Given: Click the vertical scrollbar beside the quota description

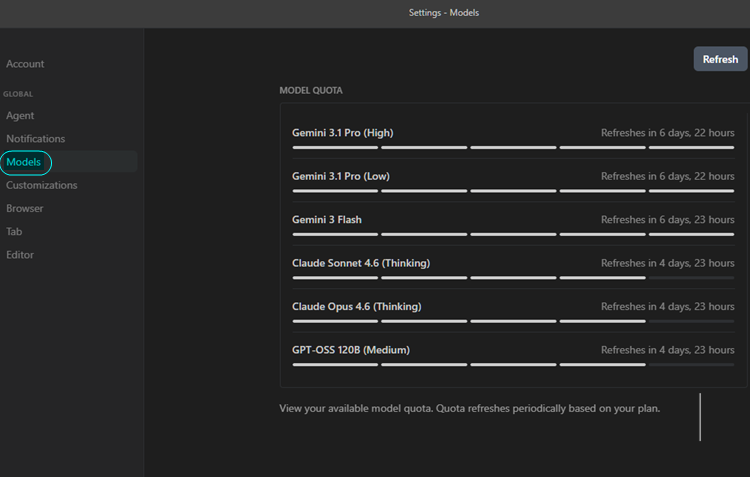Looking at the screenshot, I should (700, 417).
